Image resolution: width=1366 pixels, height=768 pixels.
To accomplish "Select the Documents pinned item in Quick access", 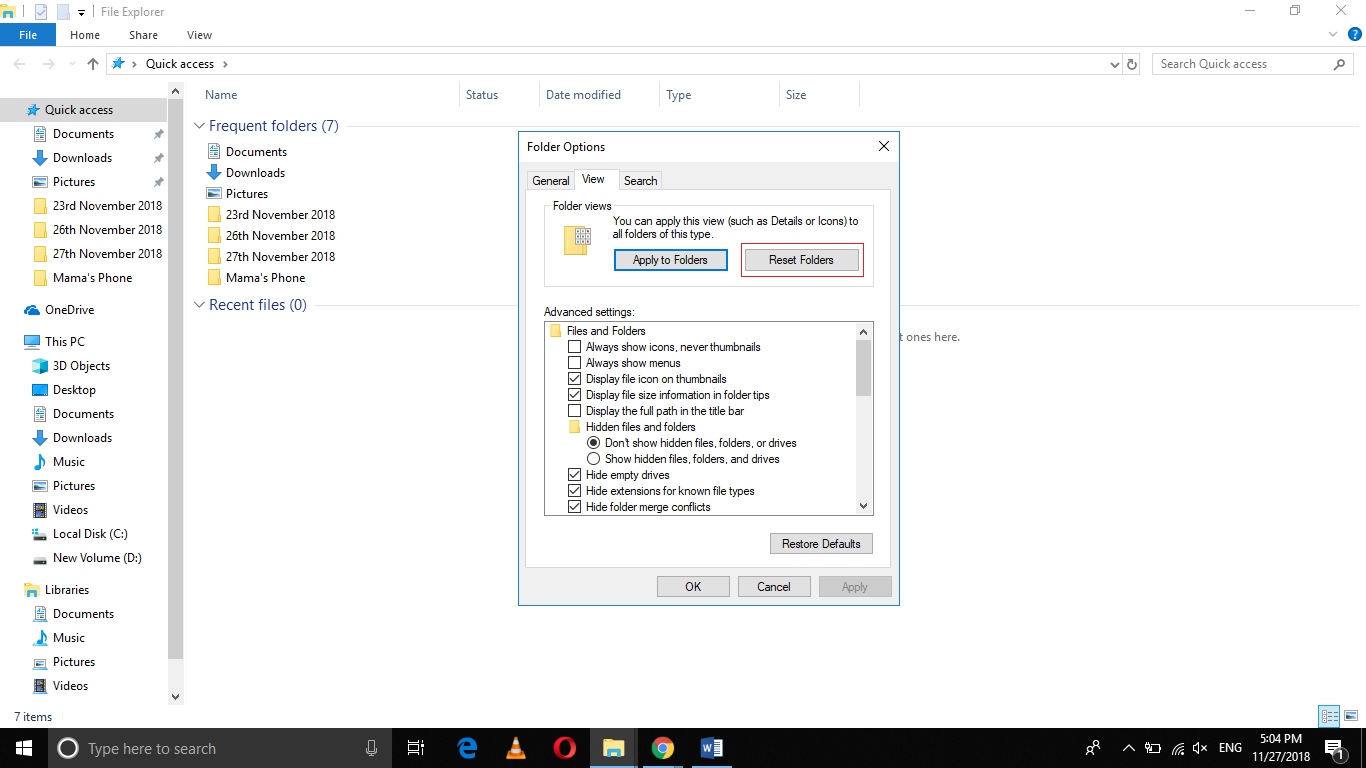I will (x=84, y=133).
